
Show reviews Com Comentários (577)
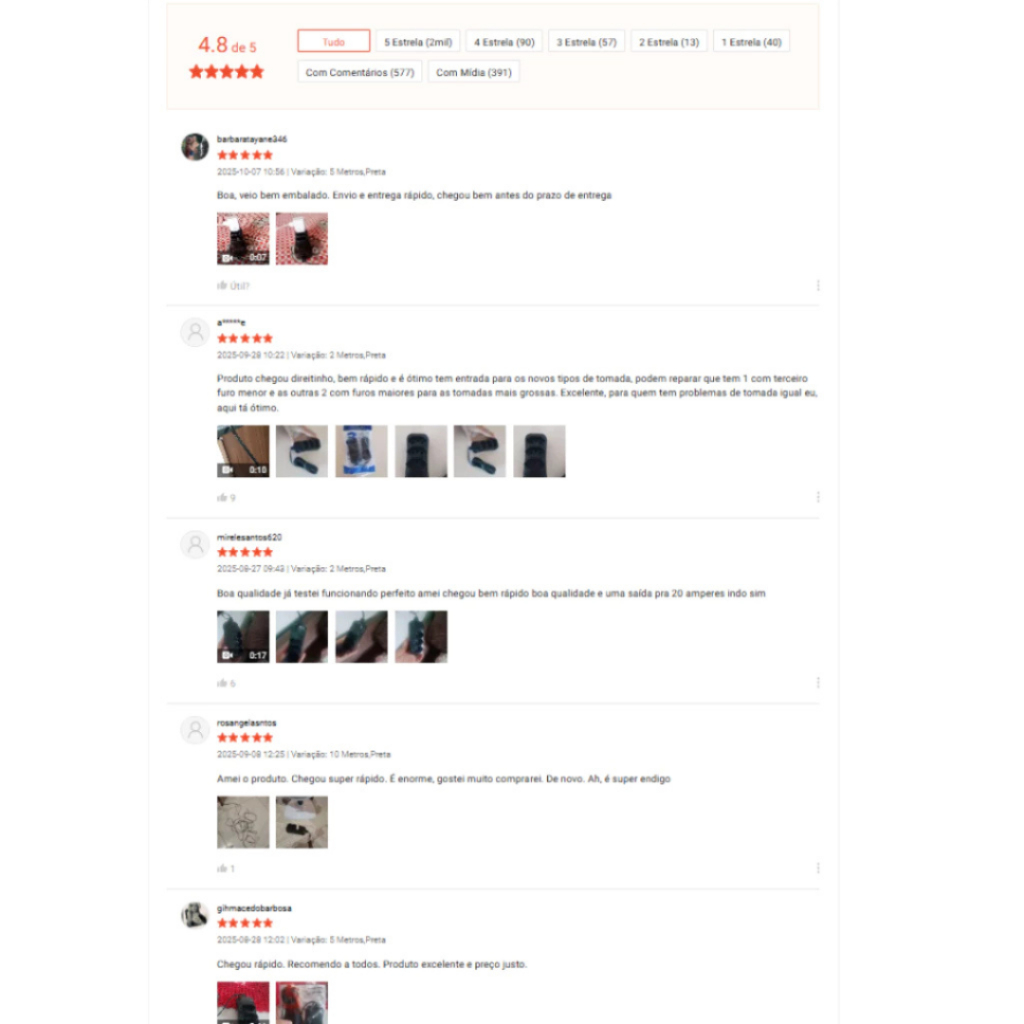coord(360,72)
